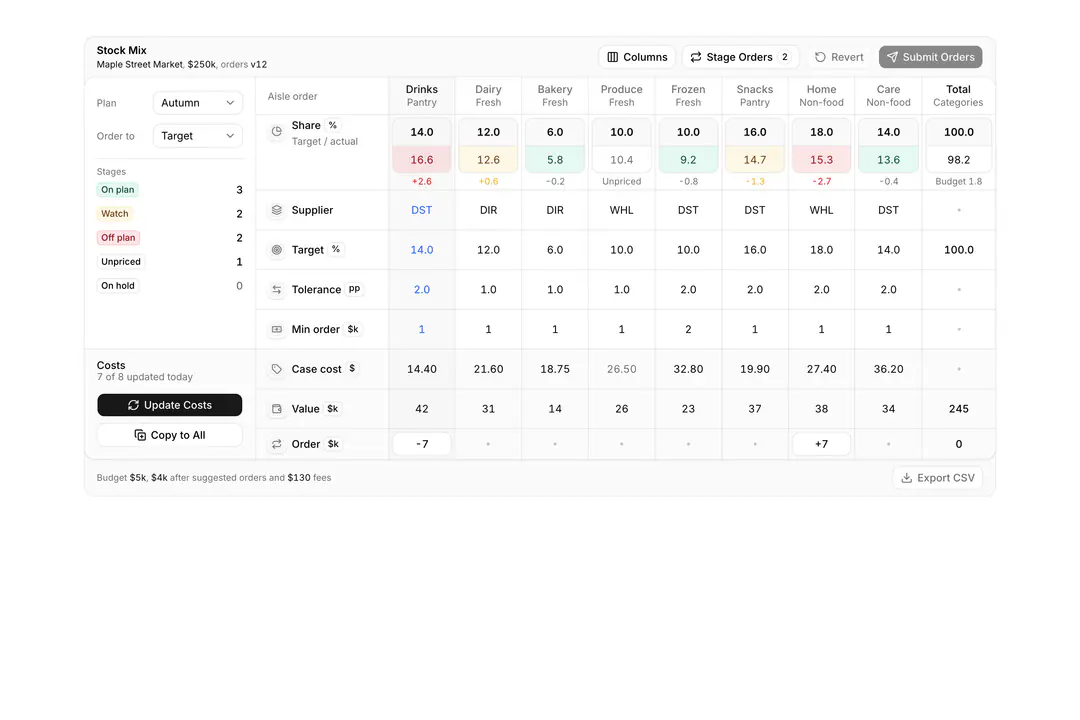The width and height of the screenshot is (1080, 720).
Task: Click the Aisle order label
Action: [293, 96]
